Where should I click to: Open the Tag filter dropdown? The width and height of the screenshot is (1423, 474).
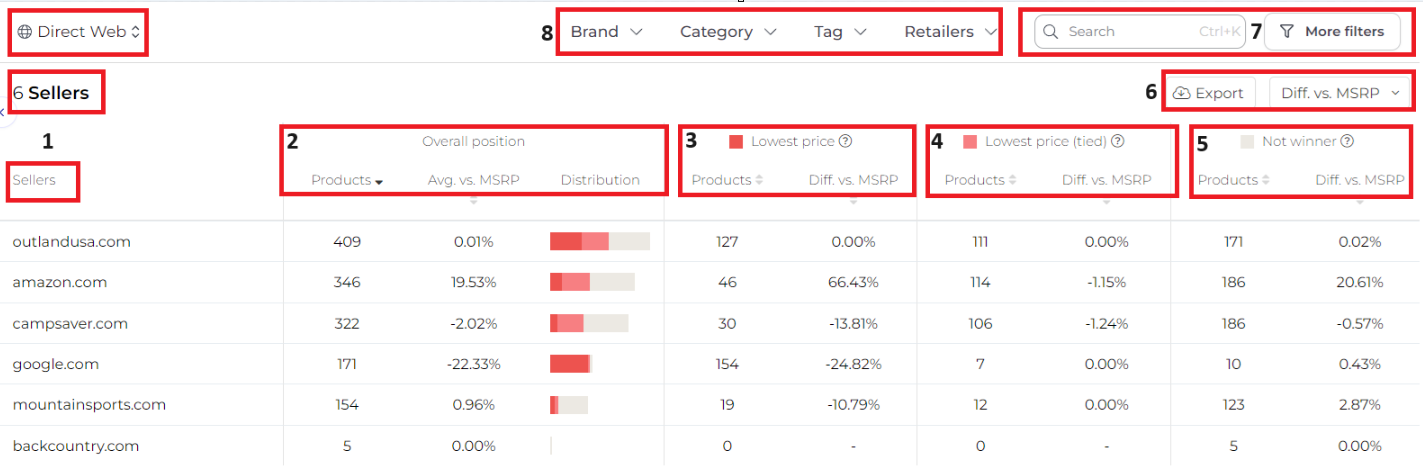[840, 32]
